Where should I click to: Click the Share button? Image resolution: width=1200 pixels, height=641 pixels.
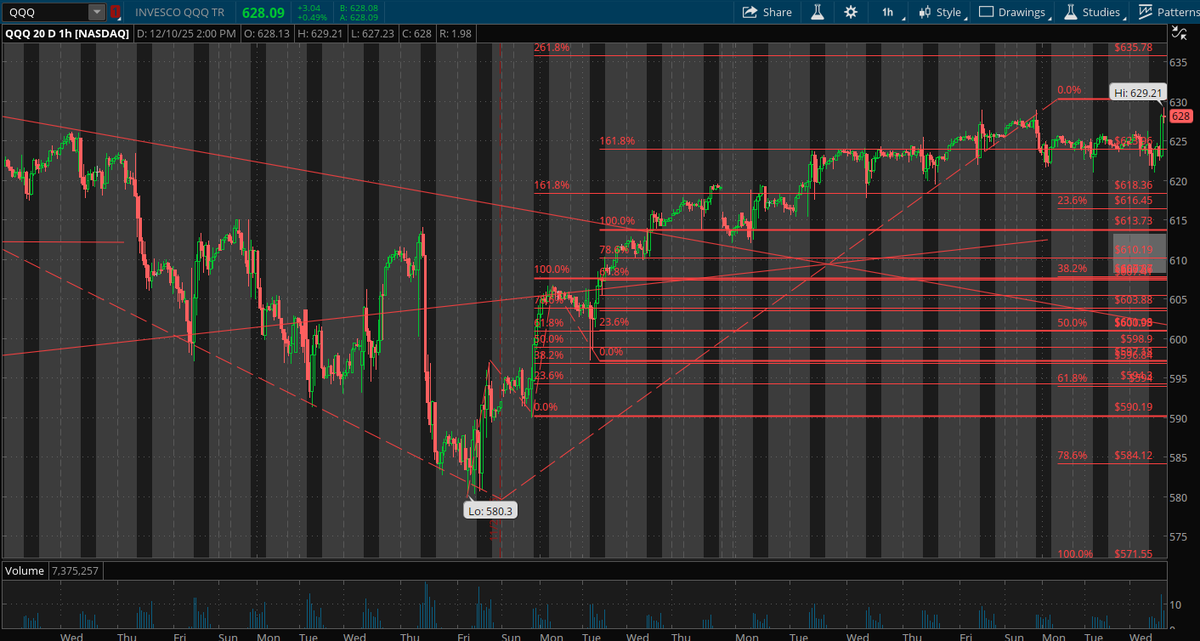point(767,12)
